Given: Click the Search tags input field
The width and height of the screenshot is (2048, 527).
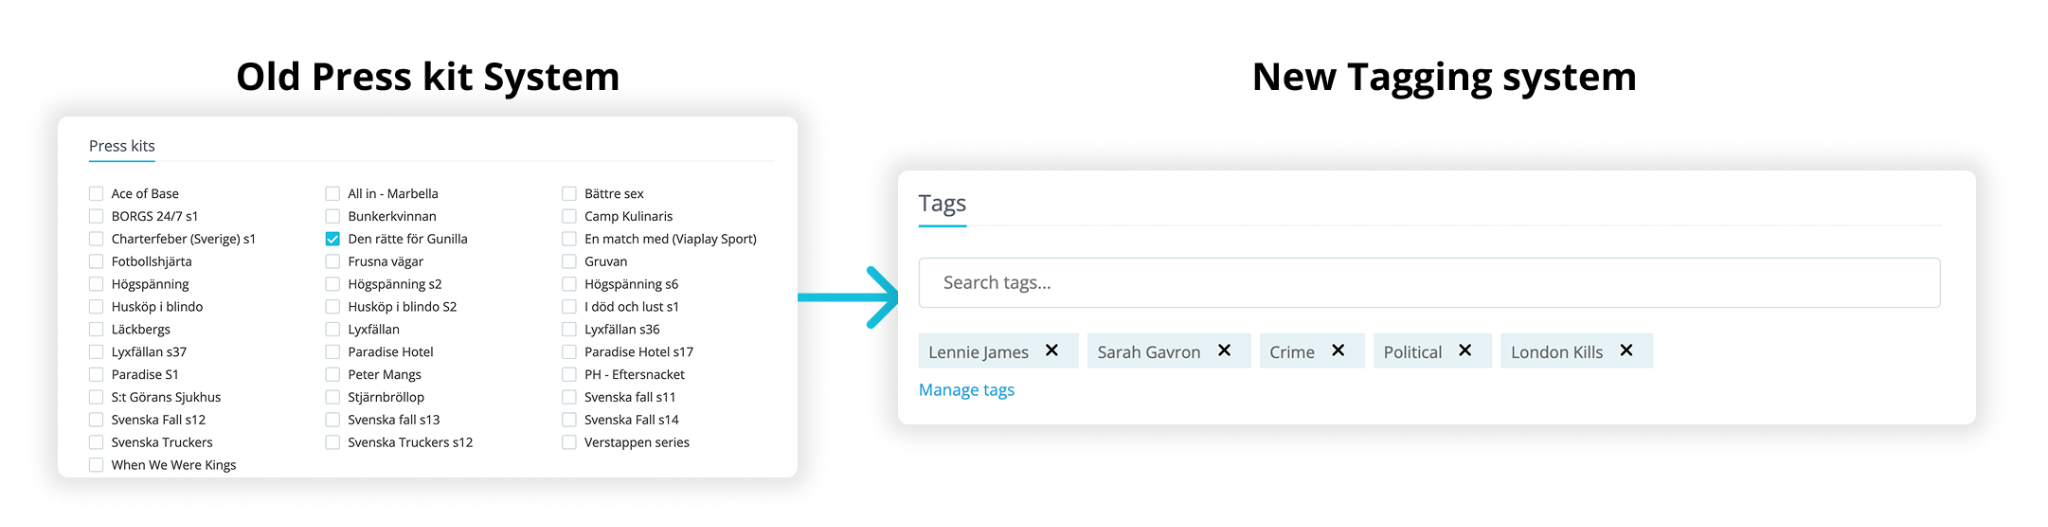Looking at the screenshot, I should 1429,283.
